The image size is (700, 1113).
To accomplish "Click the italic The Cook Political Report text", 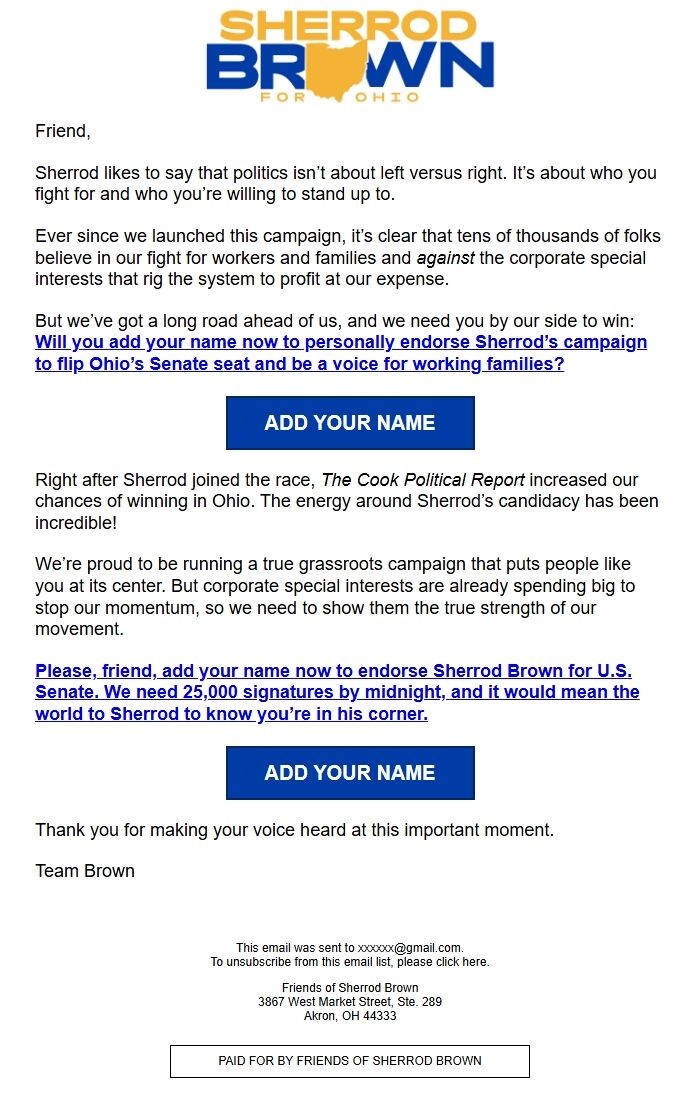I will coord(422,480).
